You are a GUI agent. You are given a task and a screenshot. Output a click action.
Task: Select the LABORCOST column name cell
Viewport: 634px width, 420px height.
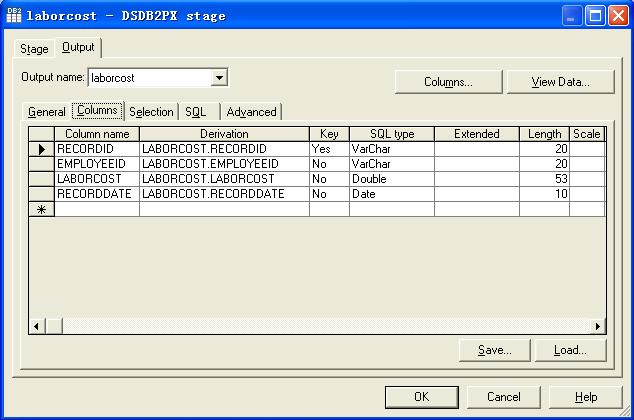(x=97, y=179)
